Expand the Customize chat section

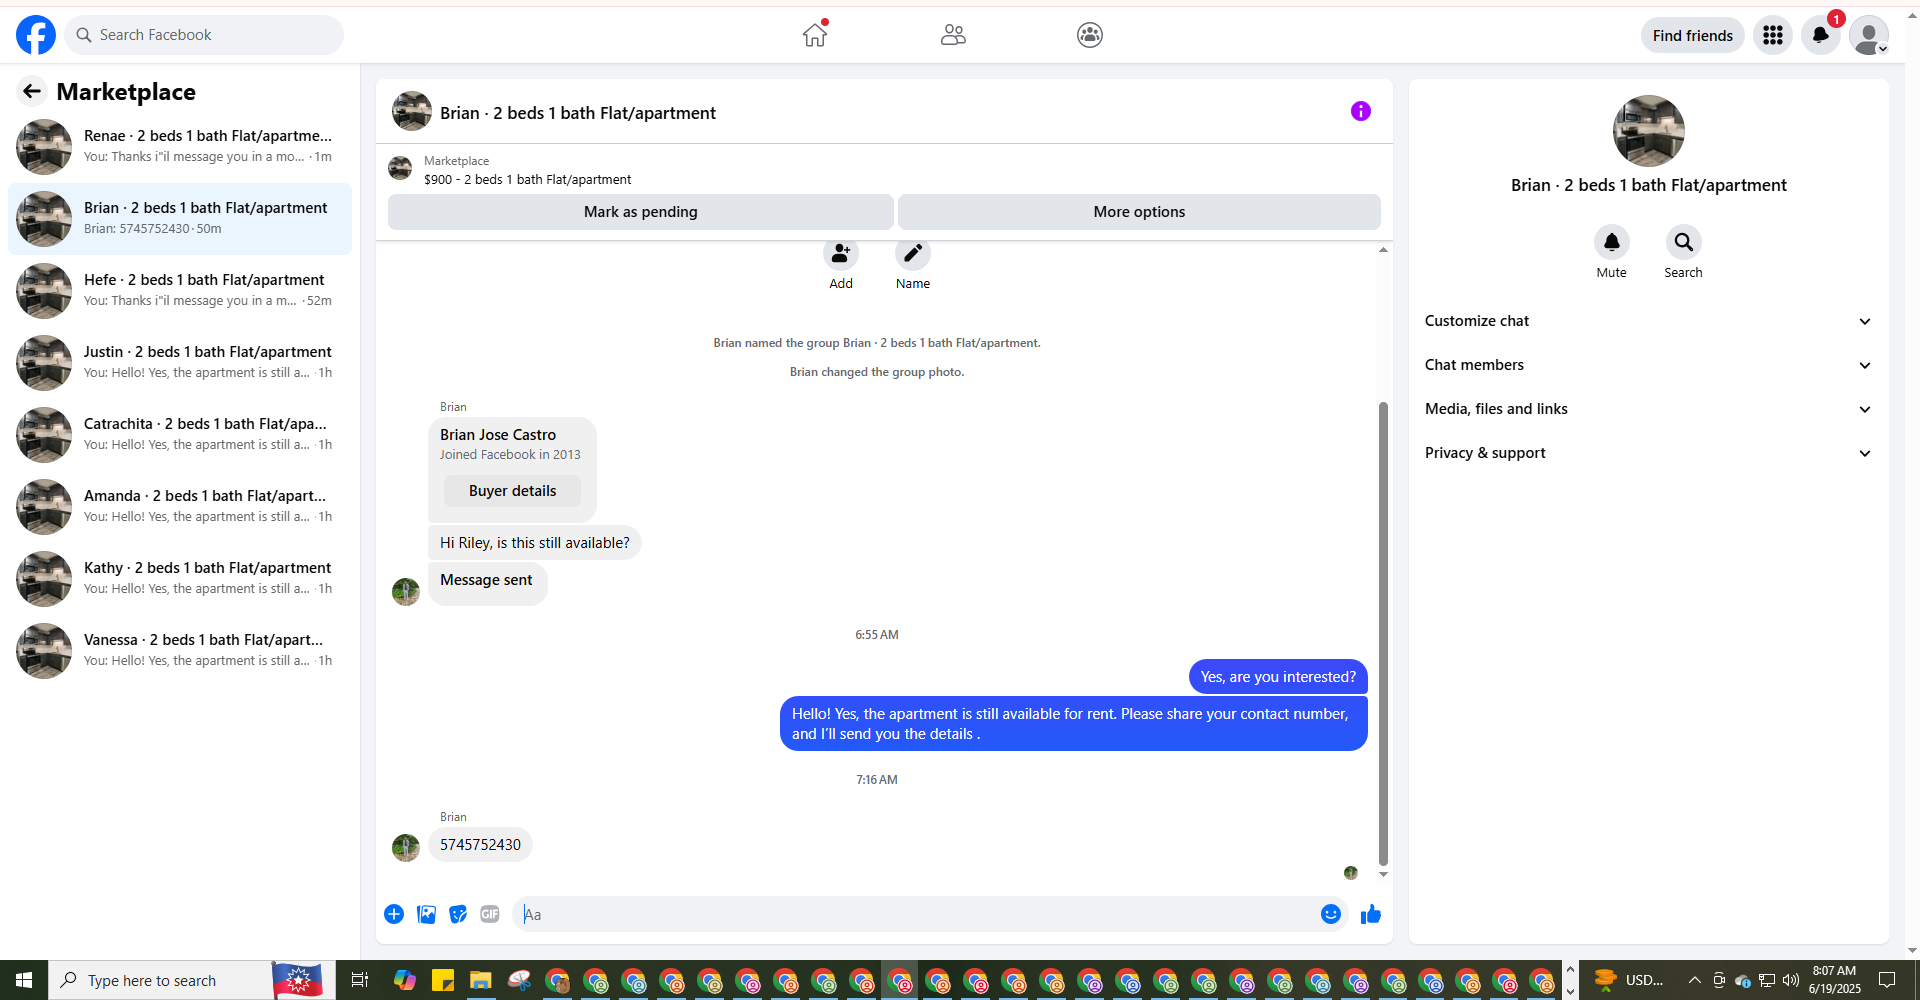(x=1649, y=321)
